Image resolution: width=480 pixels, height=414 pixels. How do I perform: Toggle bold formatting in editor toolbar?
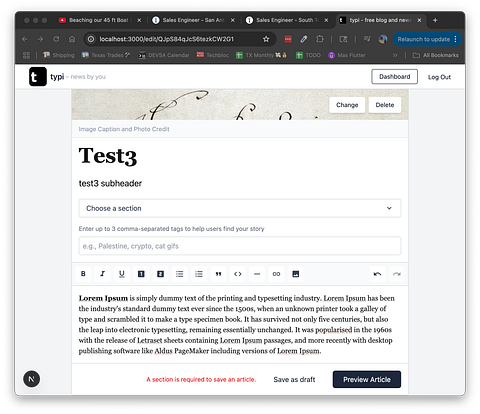coord(83,274)
